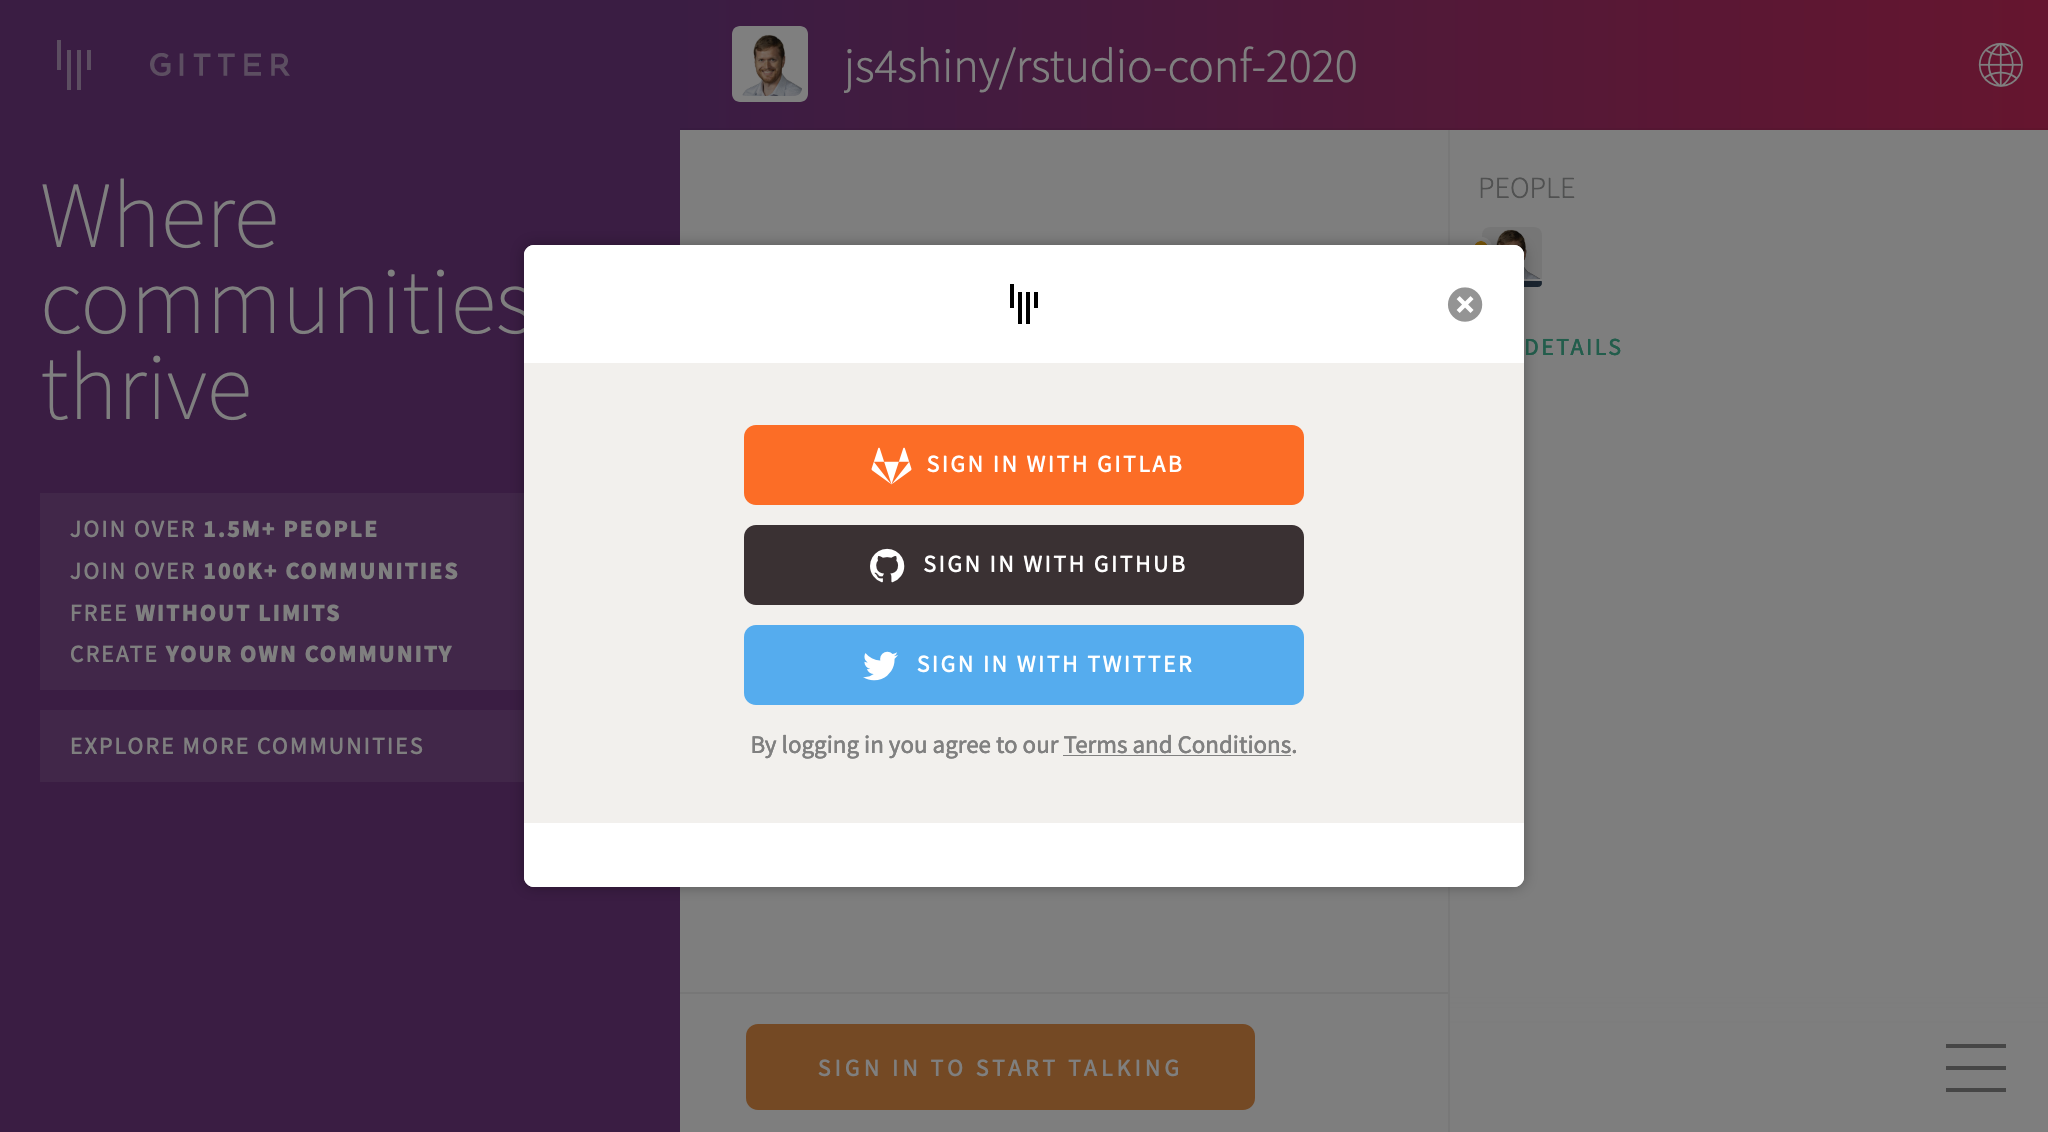The width and height of the screenshot is (2048, 1132).
Task: Close the sign-in dialog with the X icon
Action: [x=1464, y=304]
